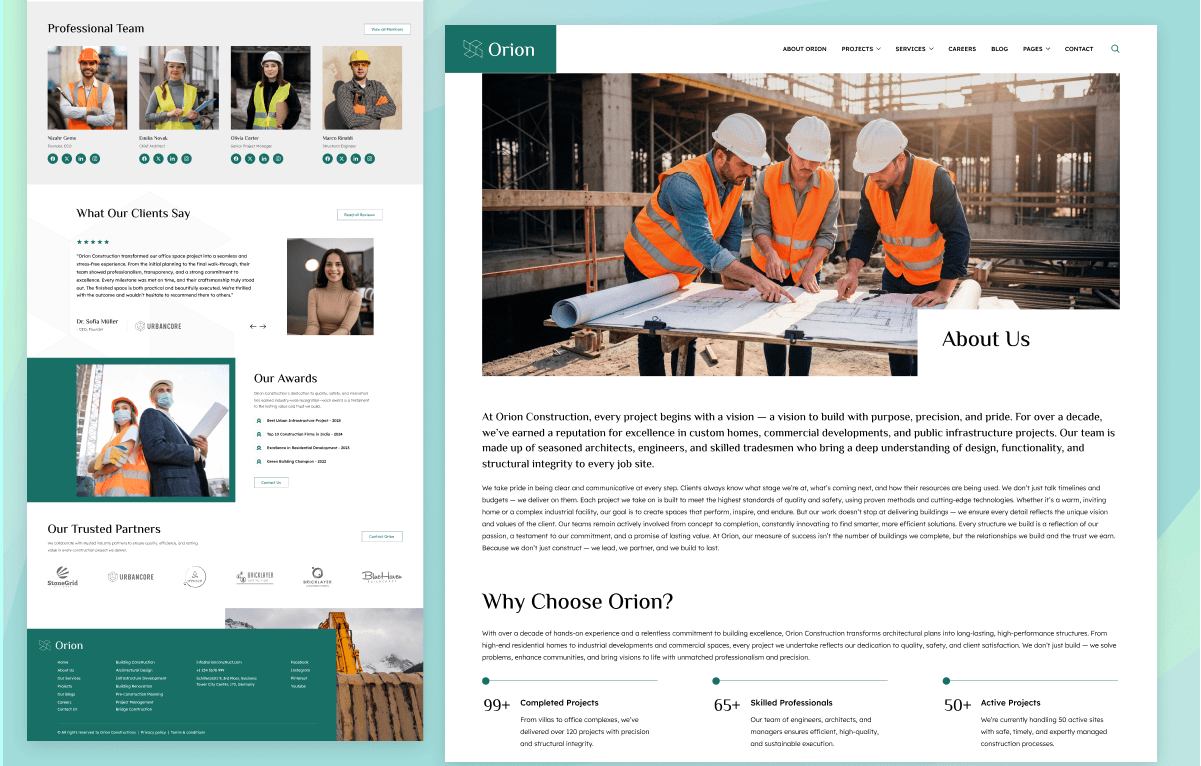Viewport: 1201px width, 766px height.
Task: Select Blog in the top navigation
Action: (999, 49)
